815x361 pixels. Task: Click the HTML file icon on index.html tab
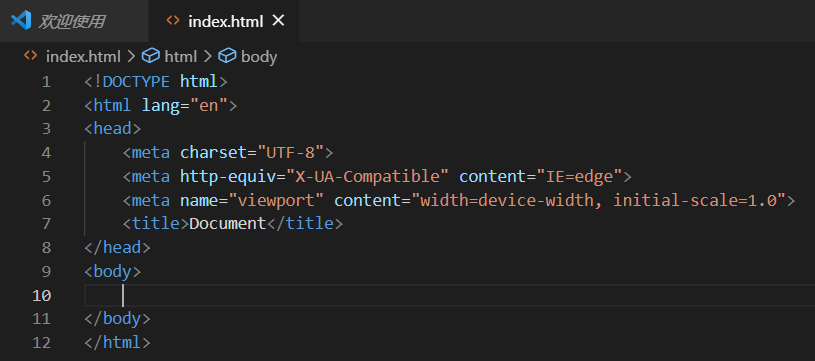point(173,21)
